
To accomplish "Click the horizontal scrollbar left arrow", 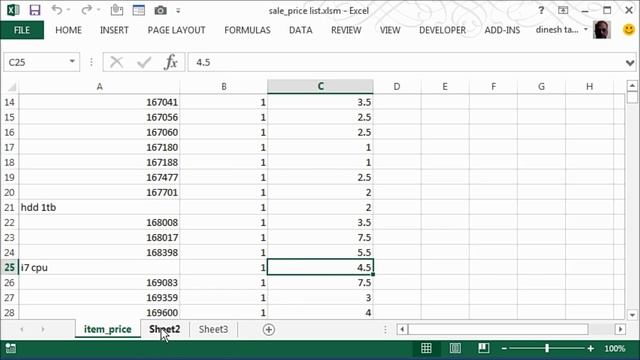I will click(402, 329).
